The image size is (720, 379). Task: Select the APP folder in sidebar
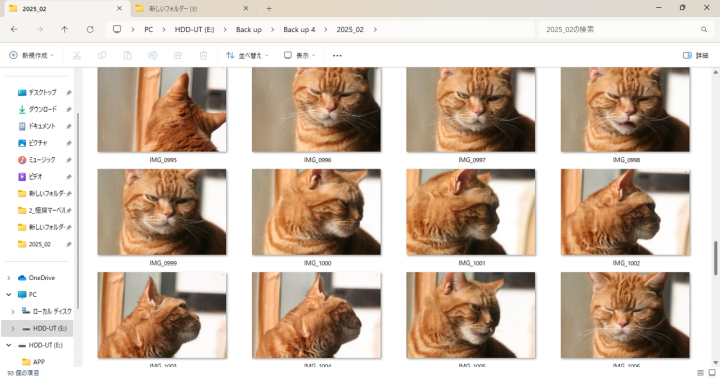[39, 362]
